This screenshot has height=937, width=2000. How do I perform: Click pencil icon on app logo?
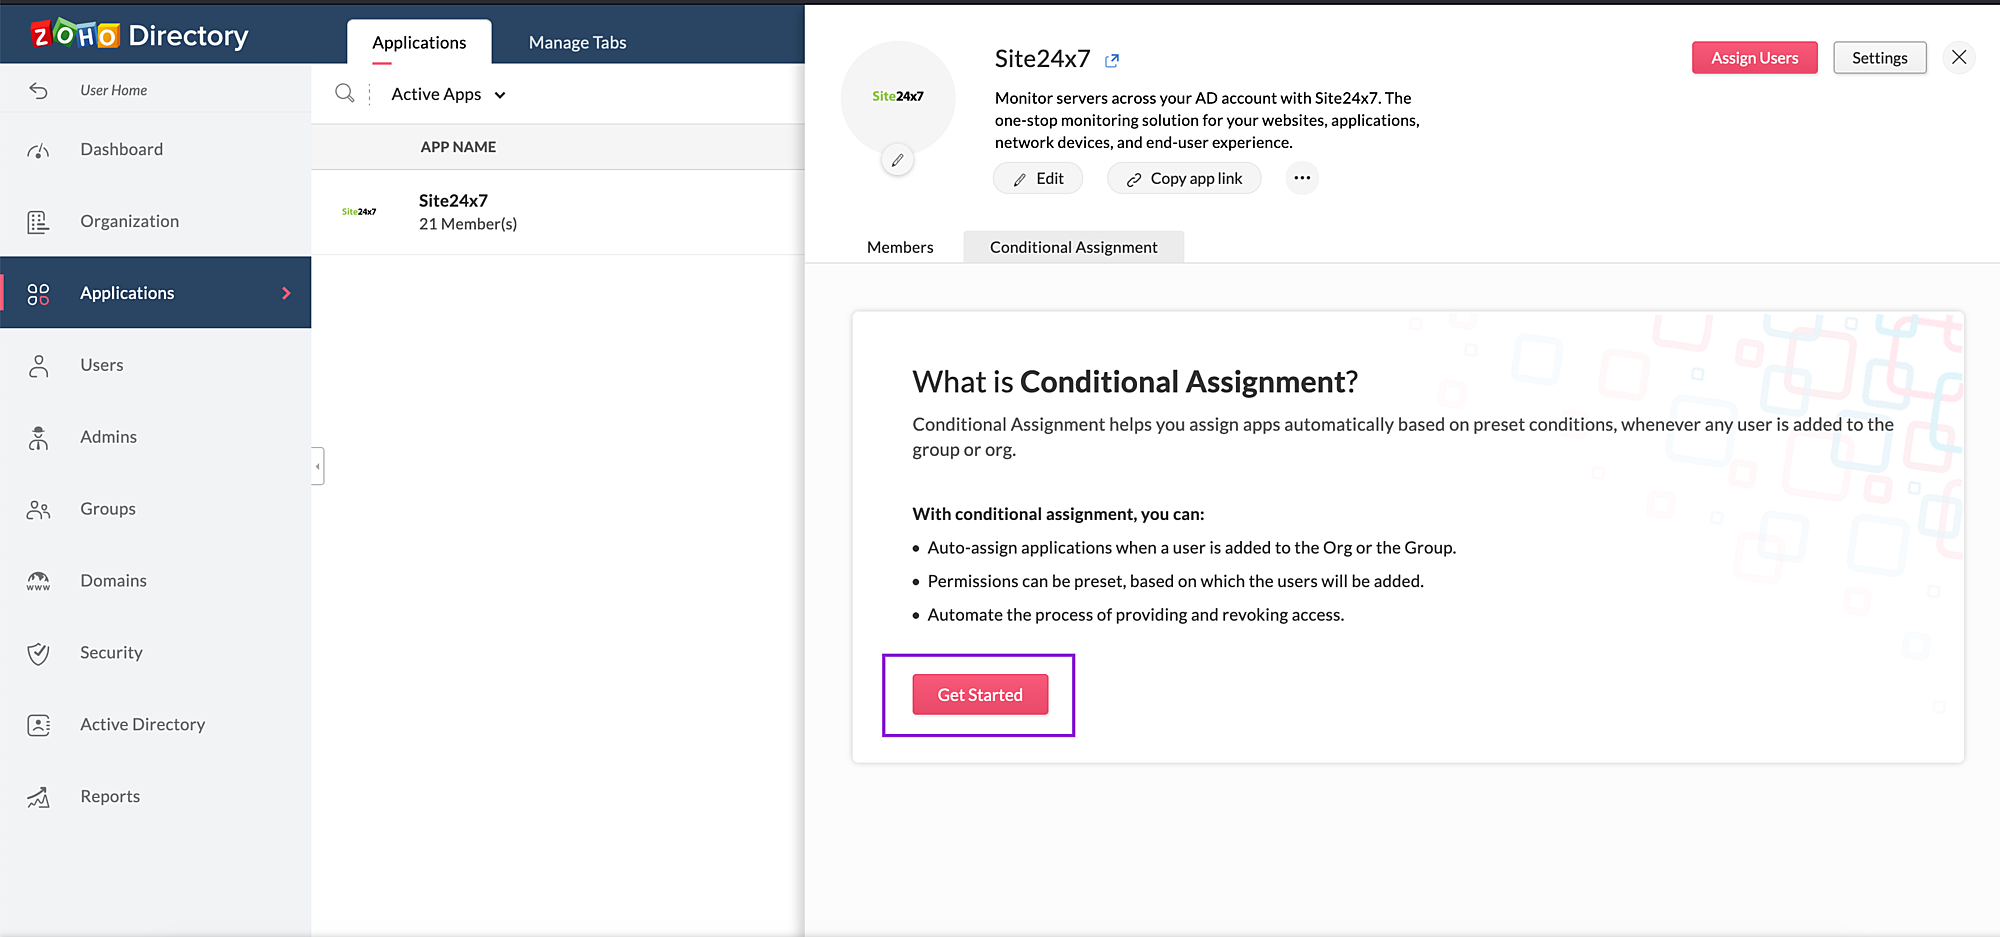[x=898, y=160]
